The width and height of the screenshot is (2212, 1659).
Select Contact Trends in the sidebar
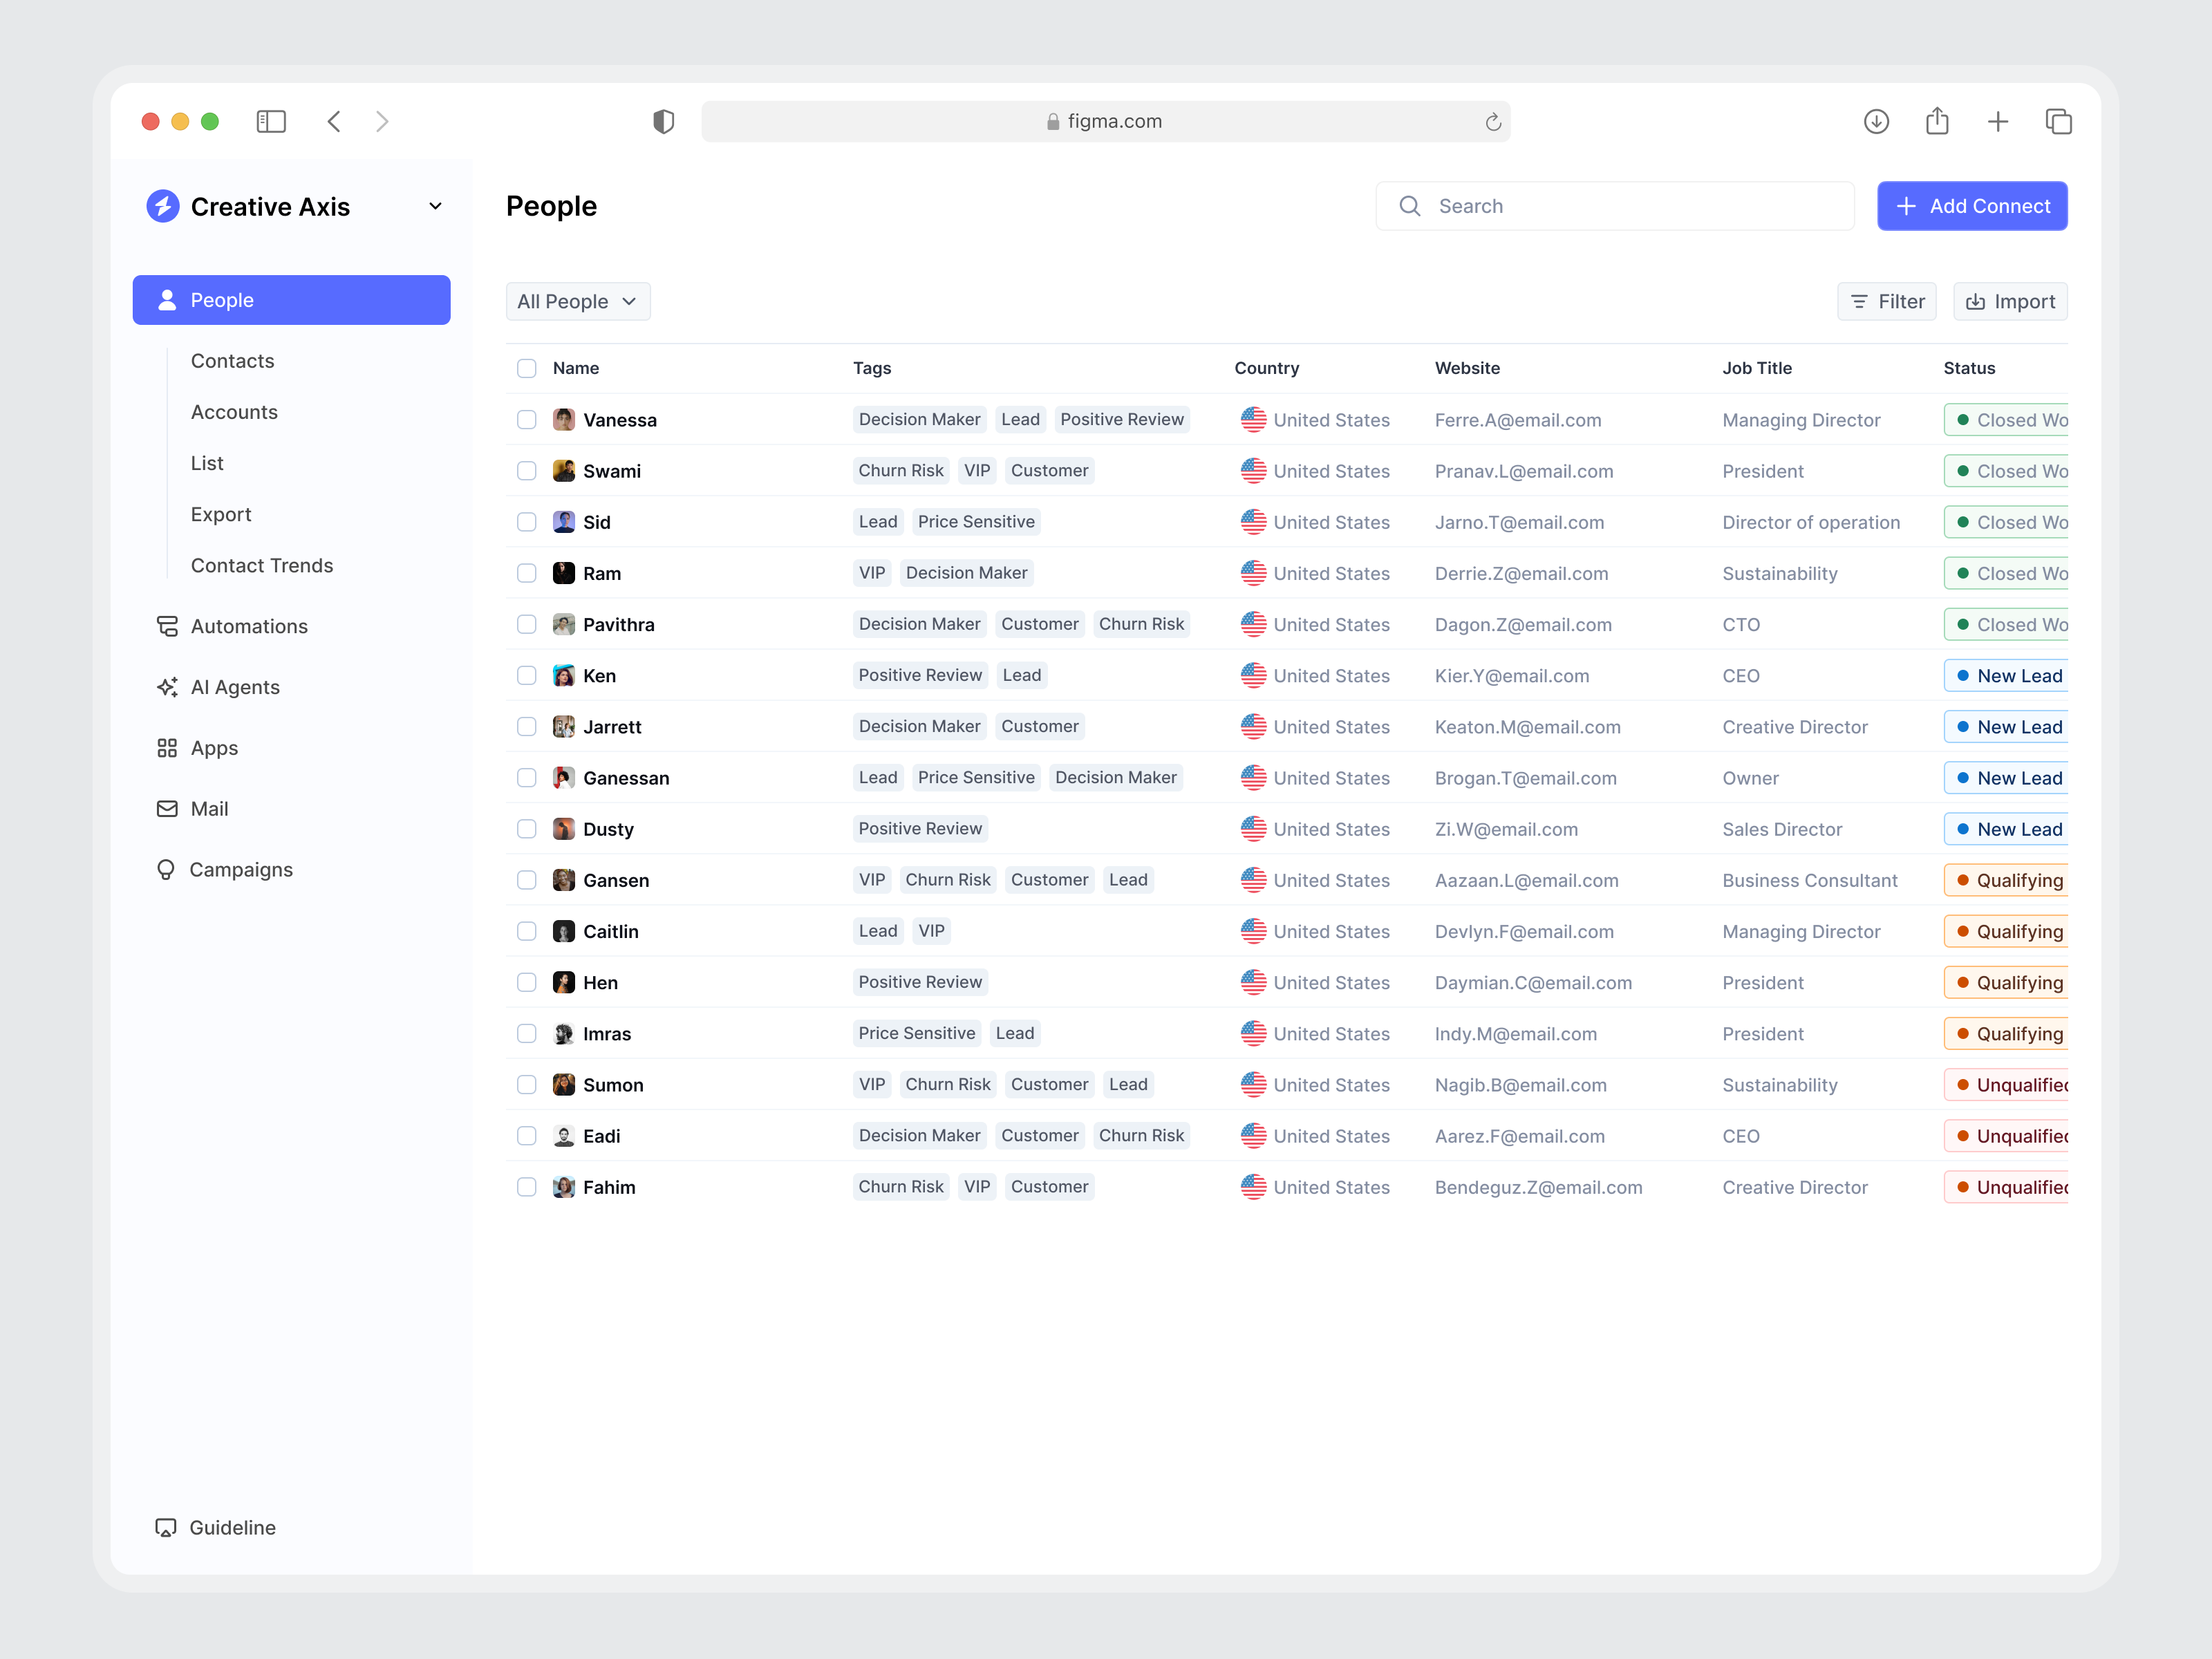point(262,565)
